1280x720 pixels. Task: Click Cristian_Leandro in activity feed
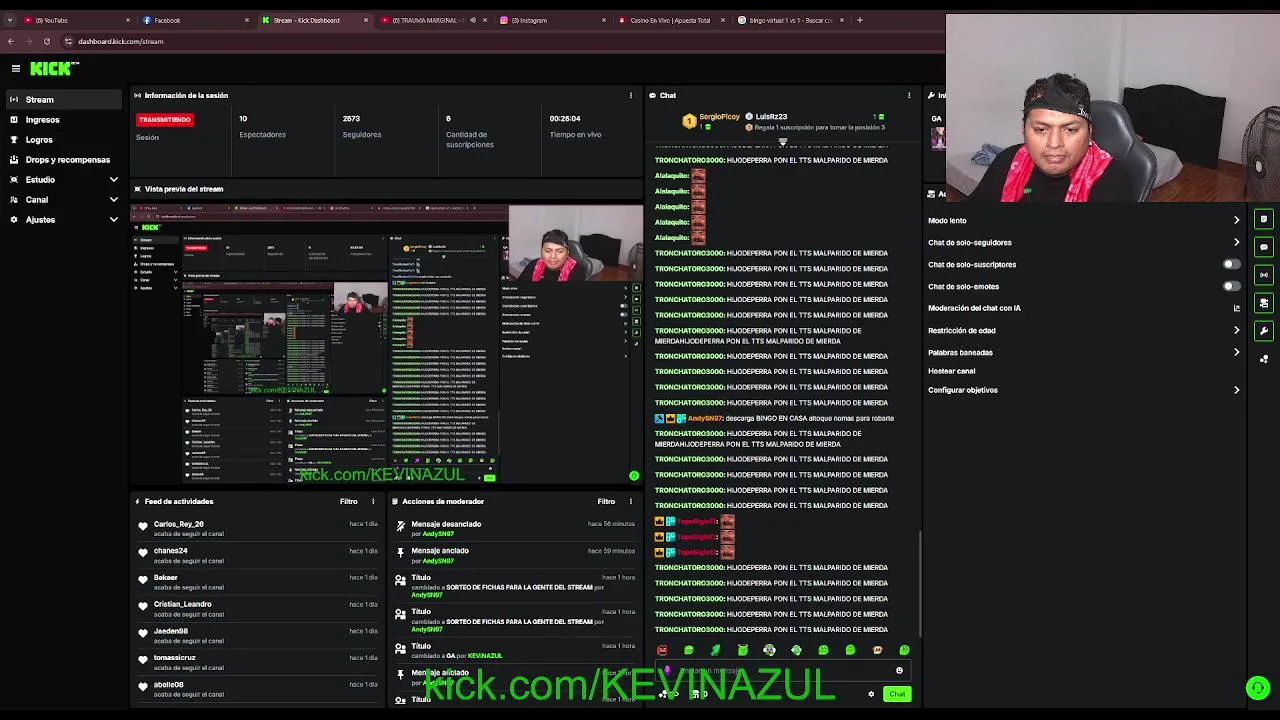pyautogui.click(x=183, y=604)
